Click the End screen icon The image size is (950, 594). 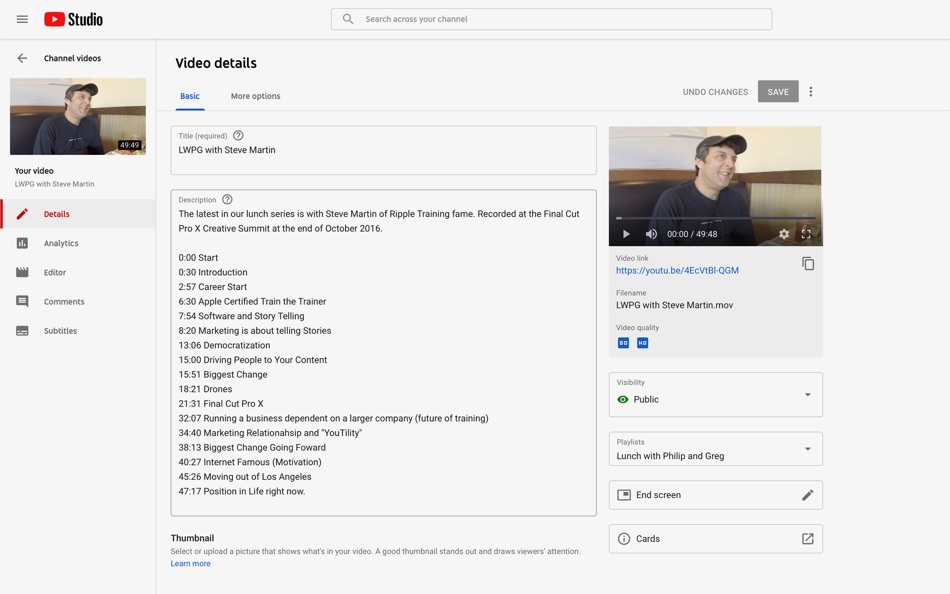click(x=623, y=495)
